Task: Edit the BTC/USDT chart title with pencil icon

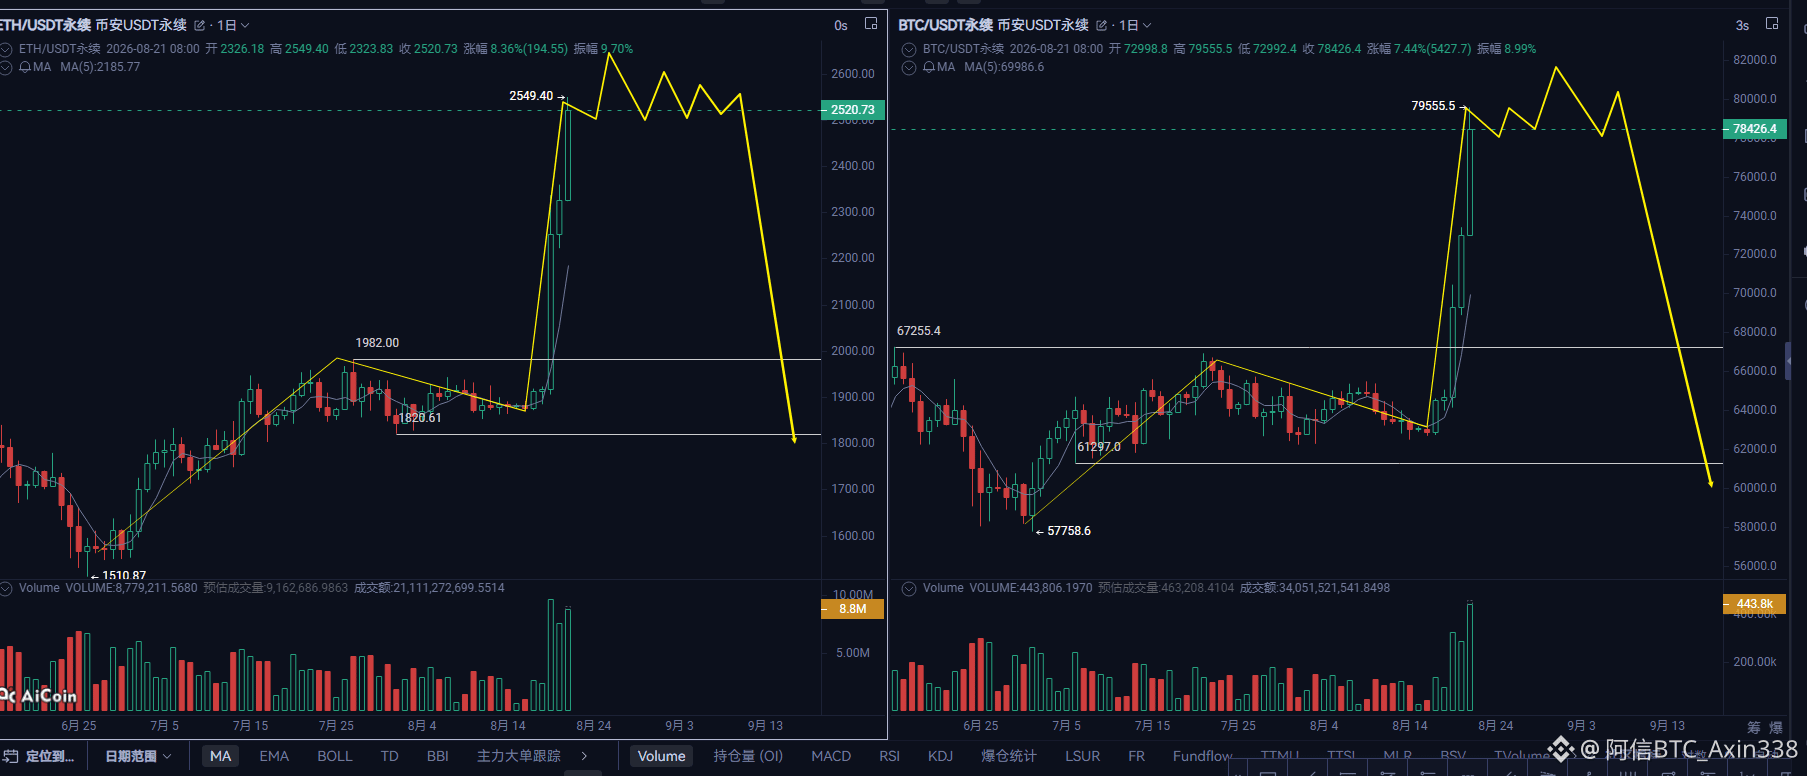Action: tap(1101, 25)
